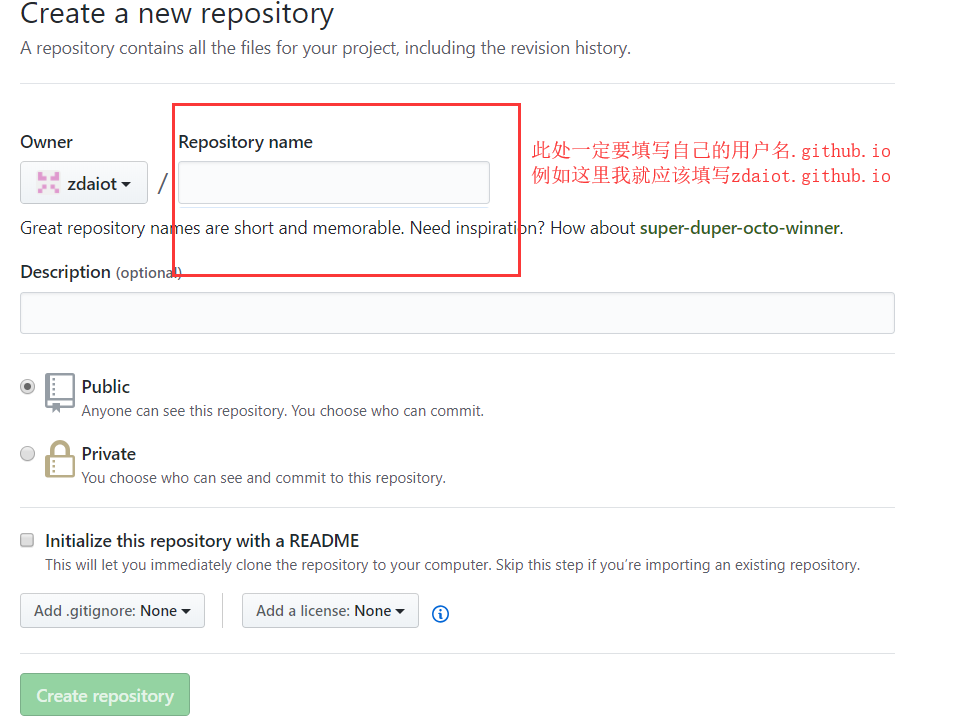The image size is (980, 720).
Task: Click the 'Initialize this repository with a README' label
Action: tap(202, 541)
